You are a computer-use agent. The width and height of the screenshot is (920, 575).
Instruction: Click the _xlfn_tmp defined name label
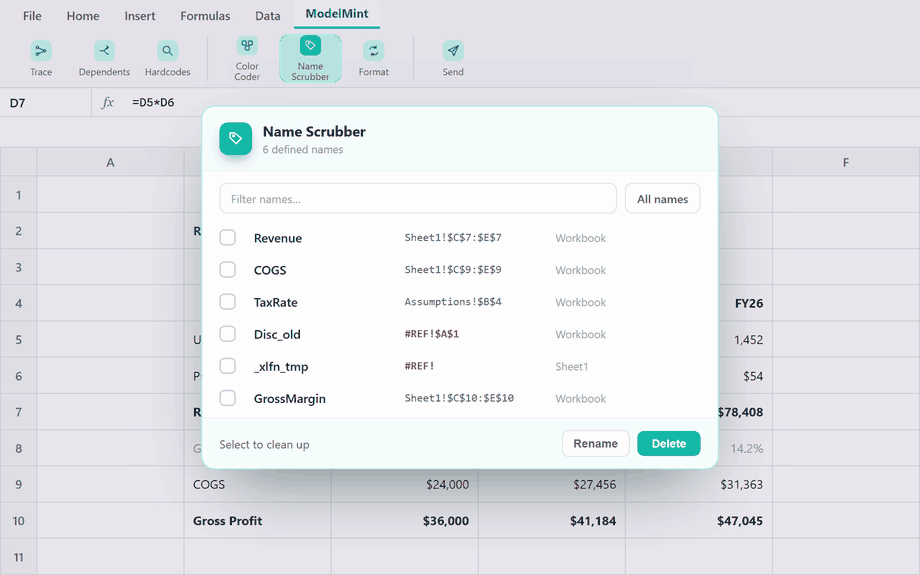280,367
